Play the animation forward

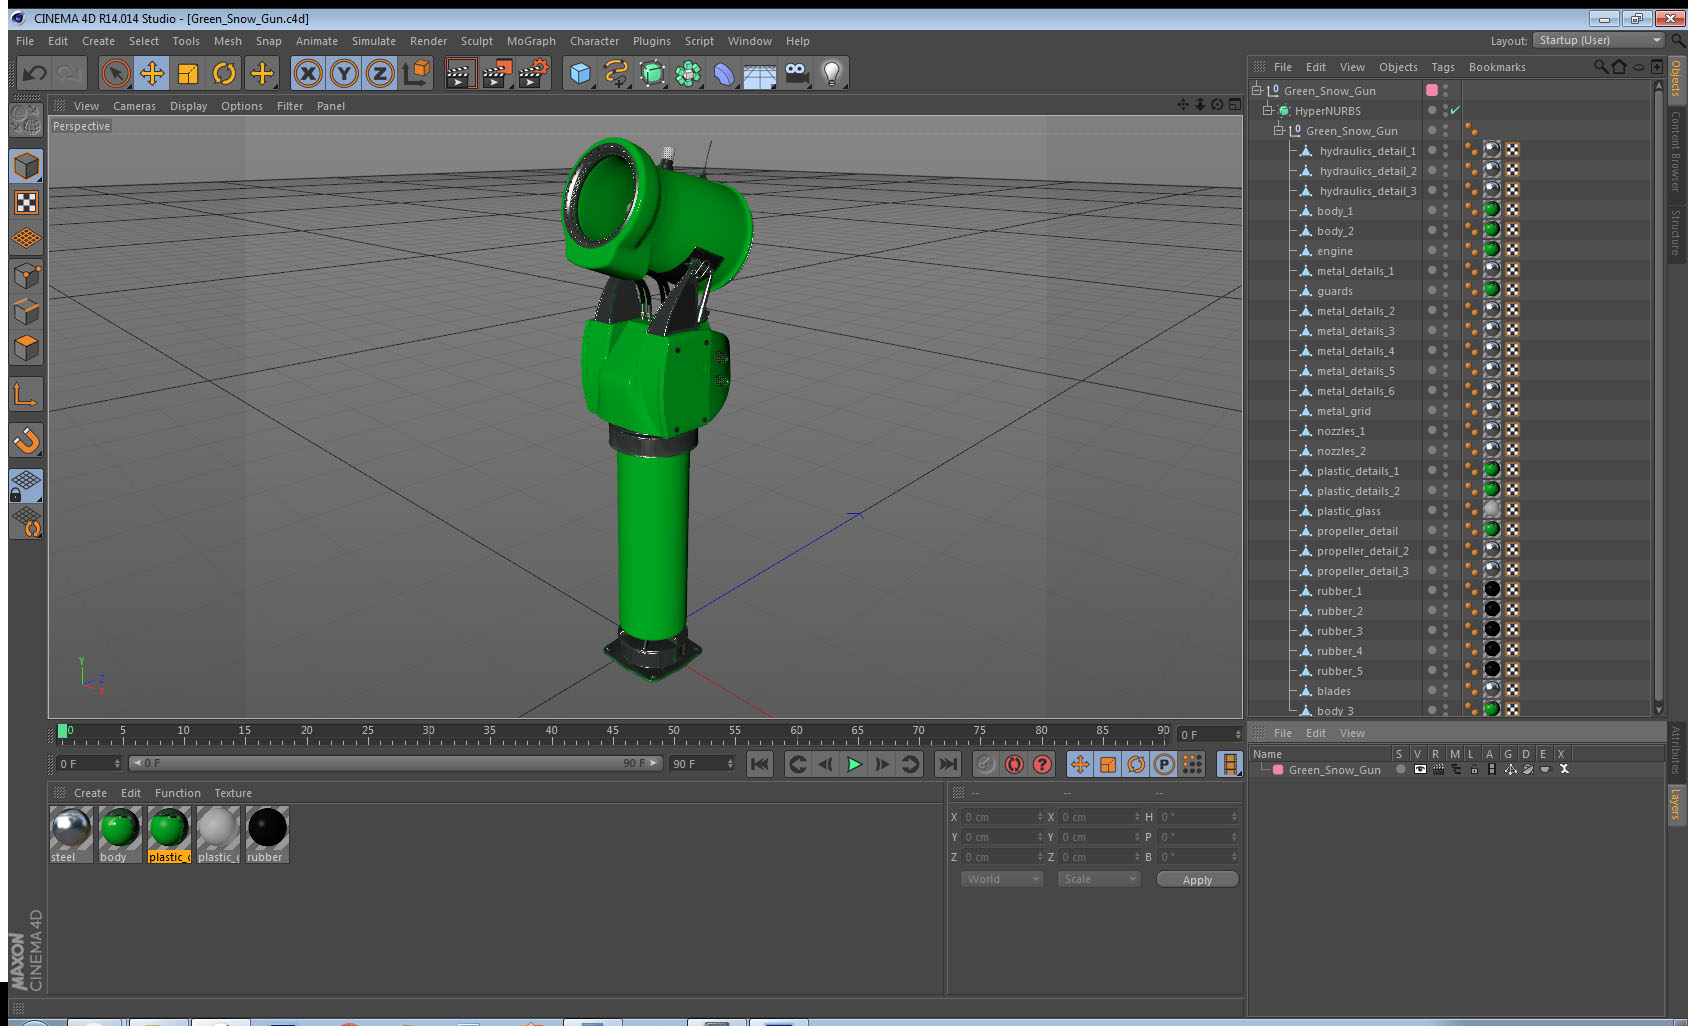854,764
